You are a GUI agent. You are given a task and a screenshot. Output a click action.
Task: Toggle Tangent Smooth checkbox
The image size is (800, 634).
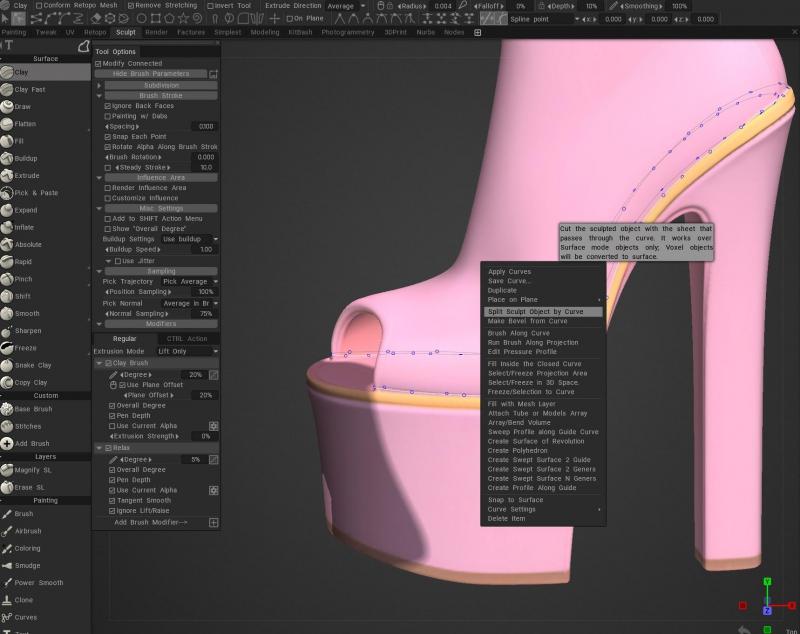112,501
